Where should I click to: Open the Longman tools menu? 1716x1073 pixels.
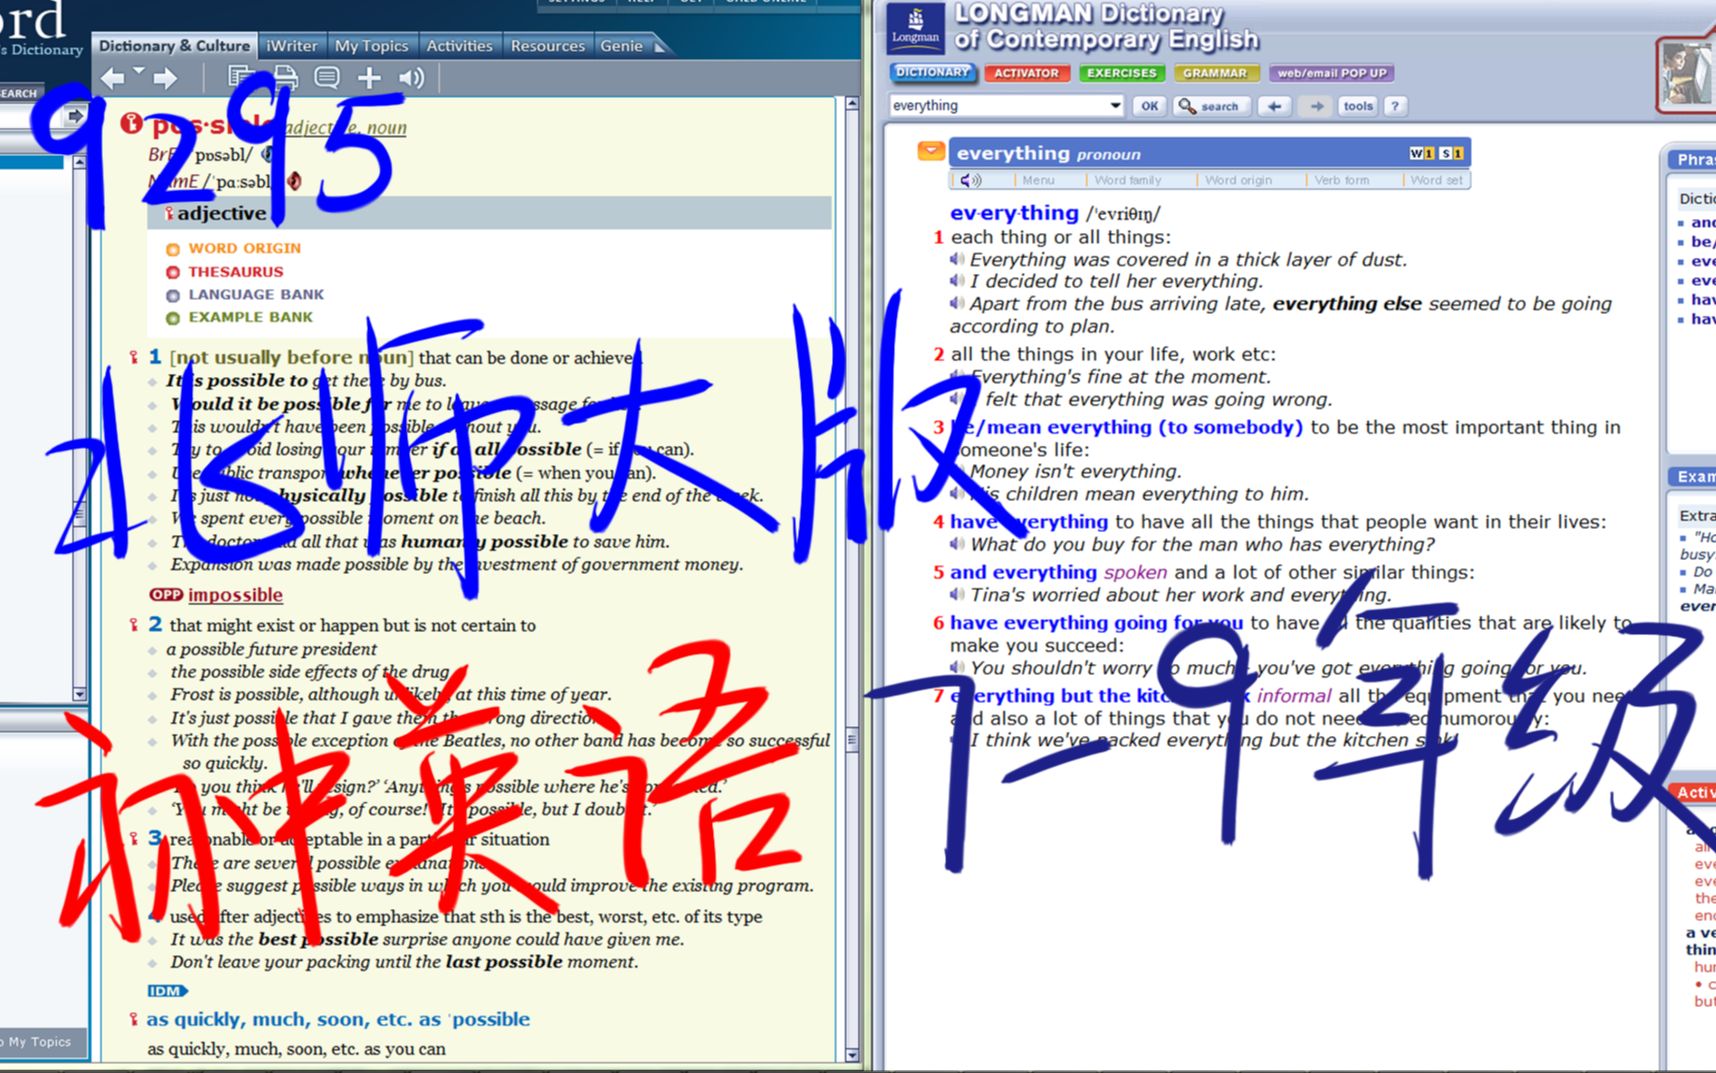[x=1358, y=106]
